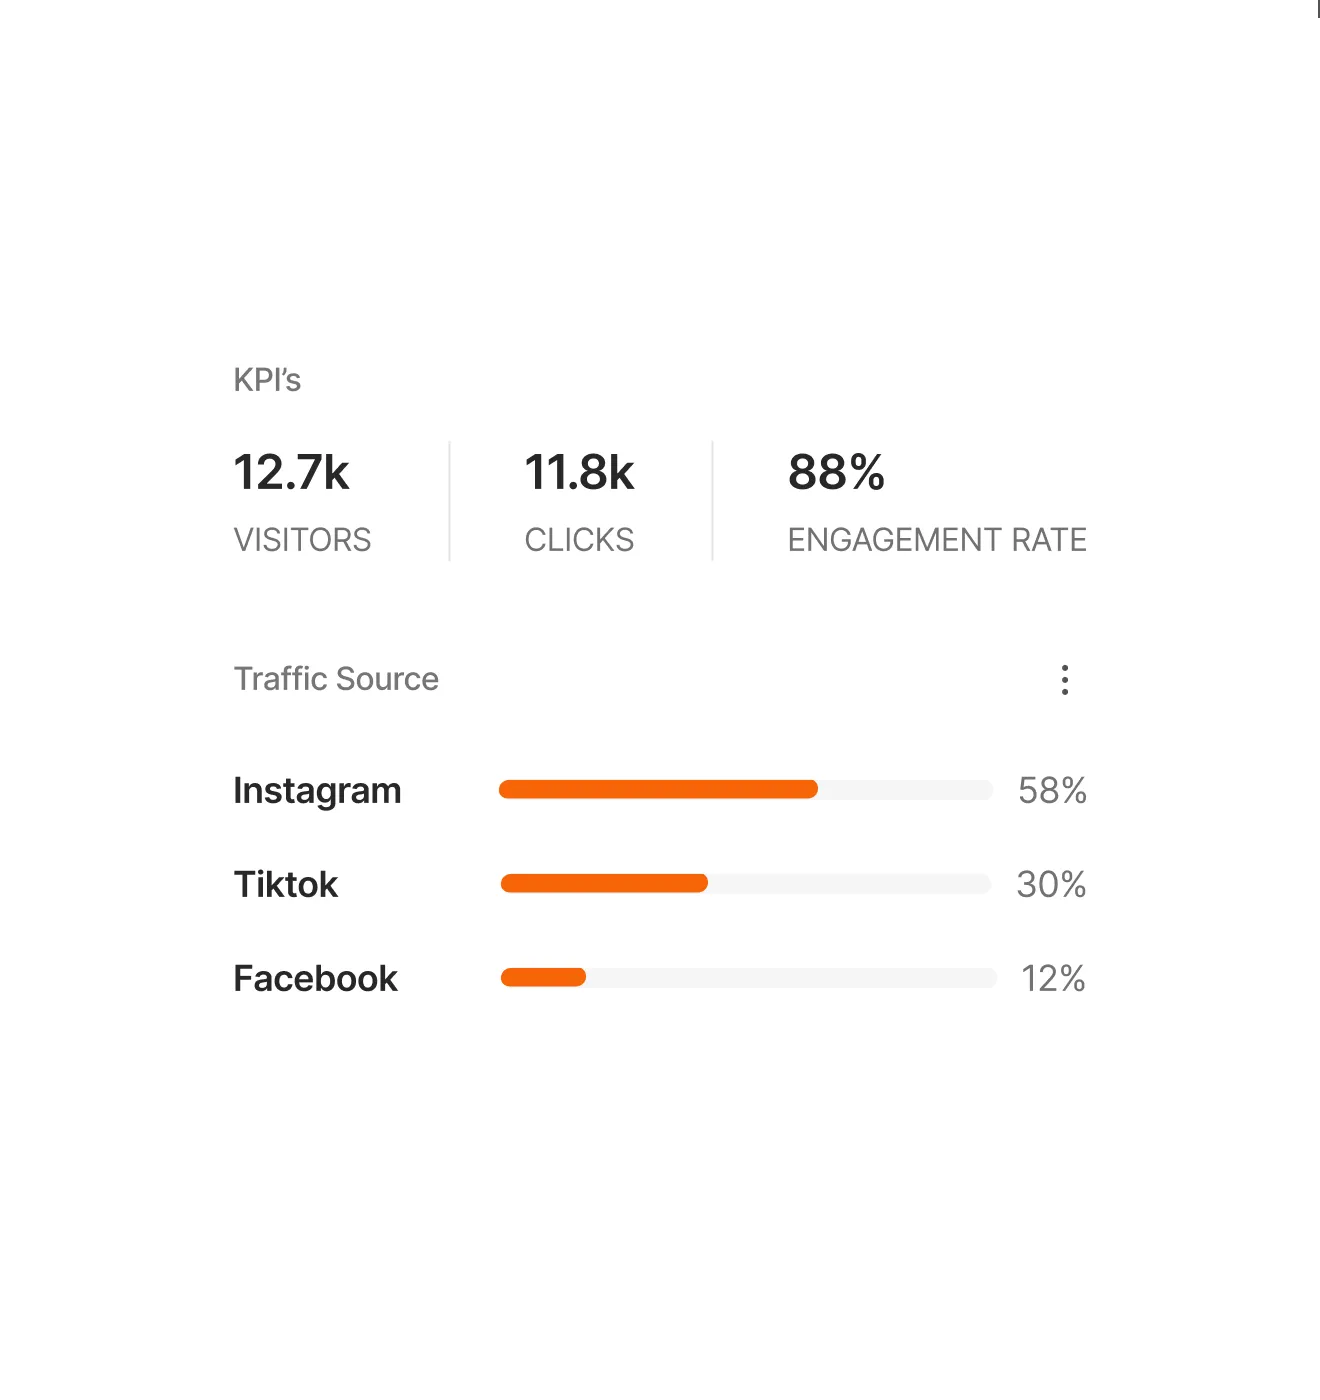Click the KPI's section heading
This screenshot has height=1400, width=1320.
[x=267, y=380]
